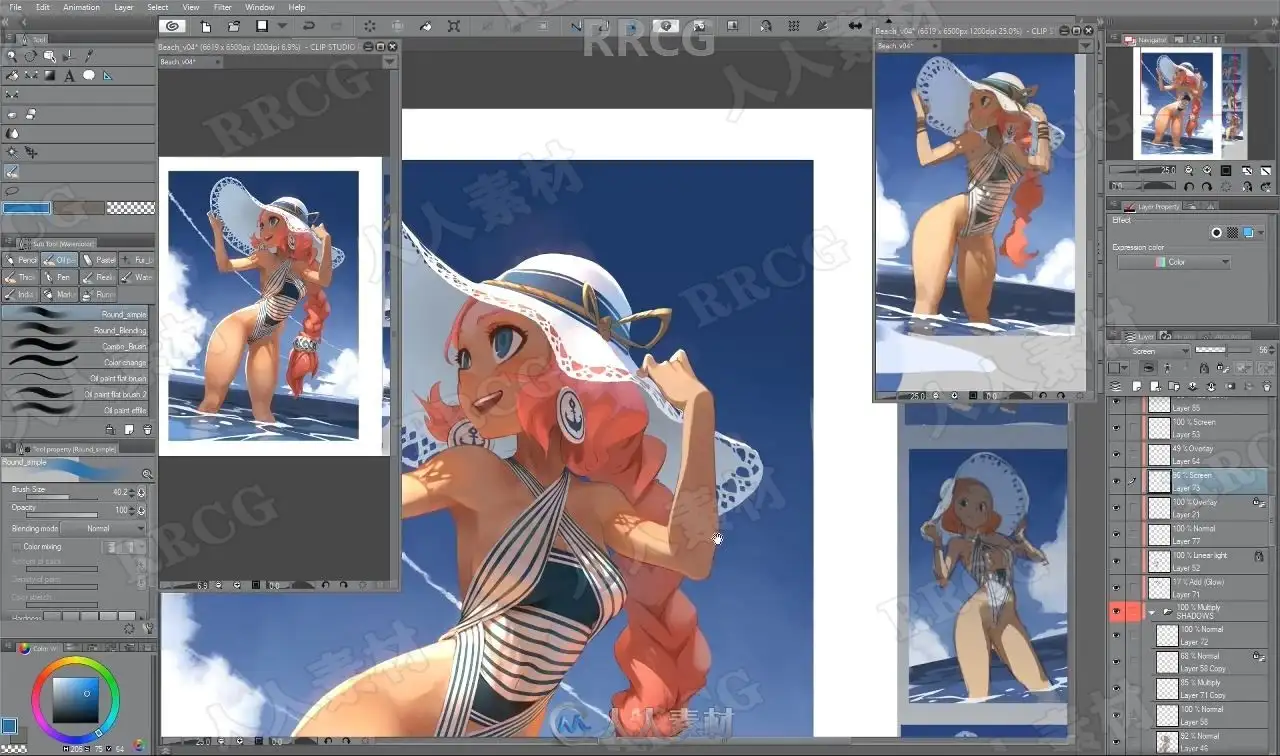Click the Save icon in command bar
This screenshot has width=1280, height=756.
[x=261, y=26]
